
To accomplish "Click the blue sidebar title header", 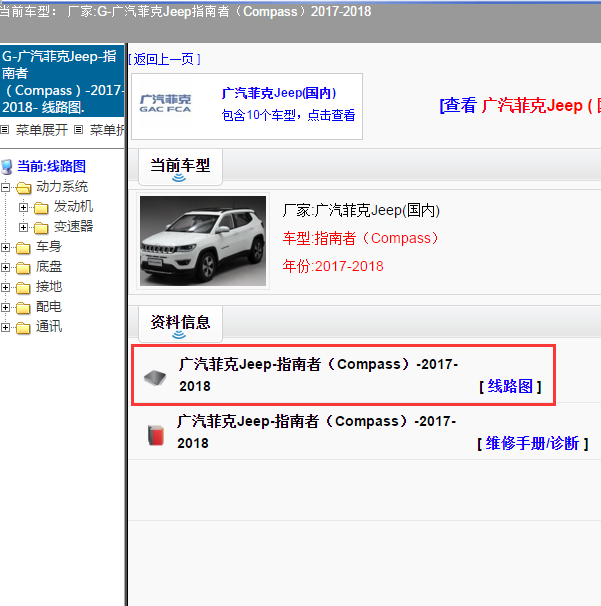I will coord(62,81).
